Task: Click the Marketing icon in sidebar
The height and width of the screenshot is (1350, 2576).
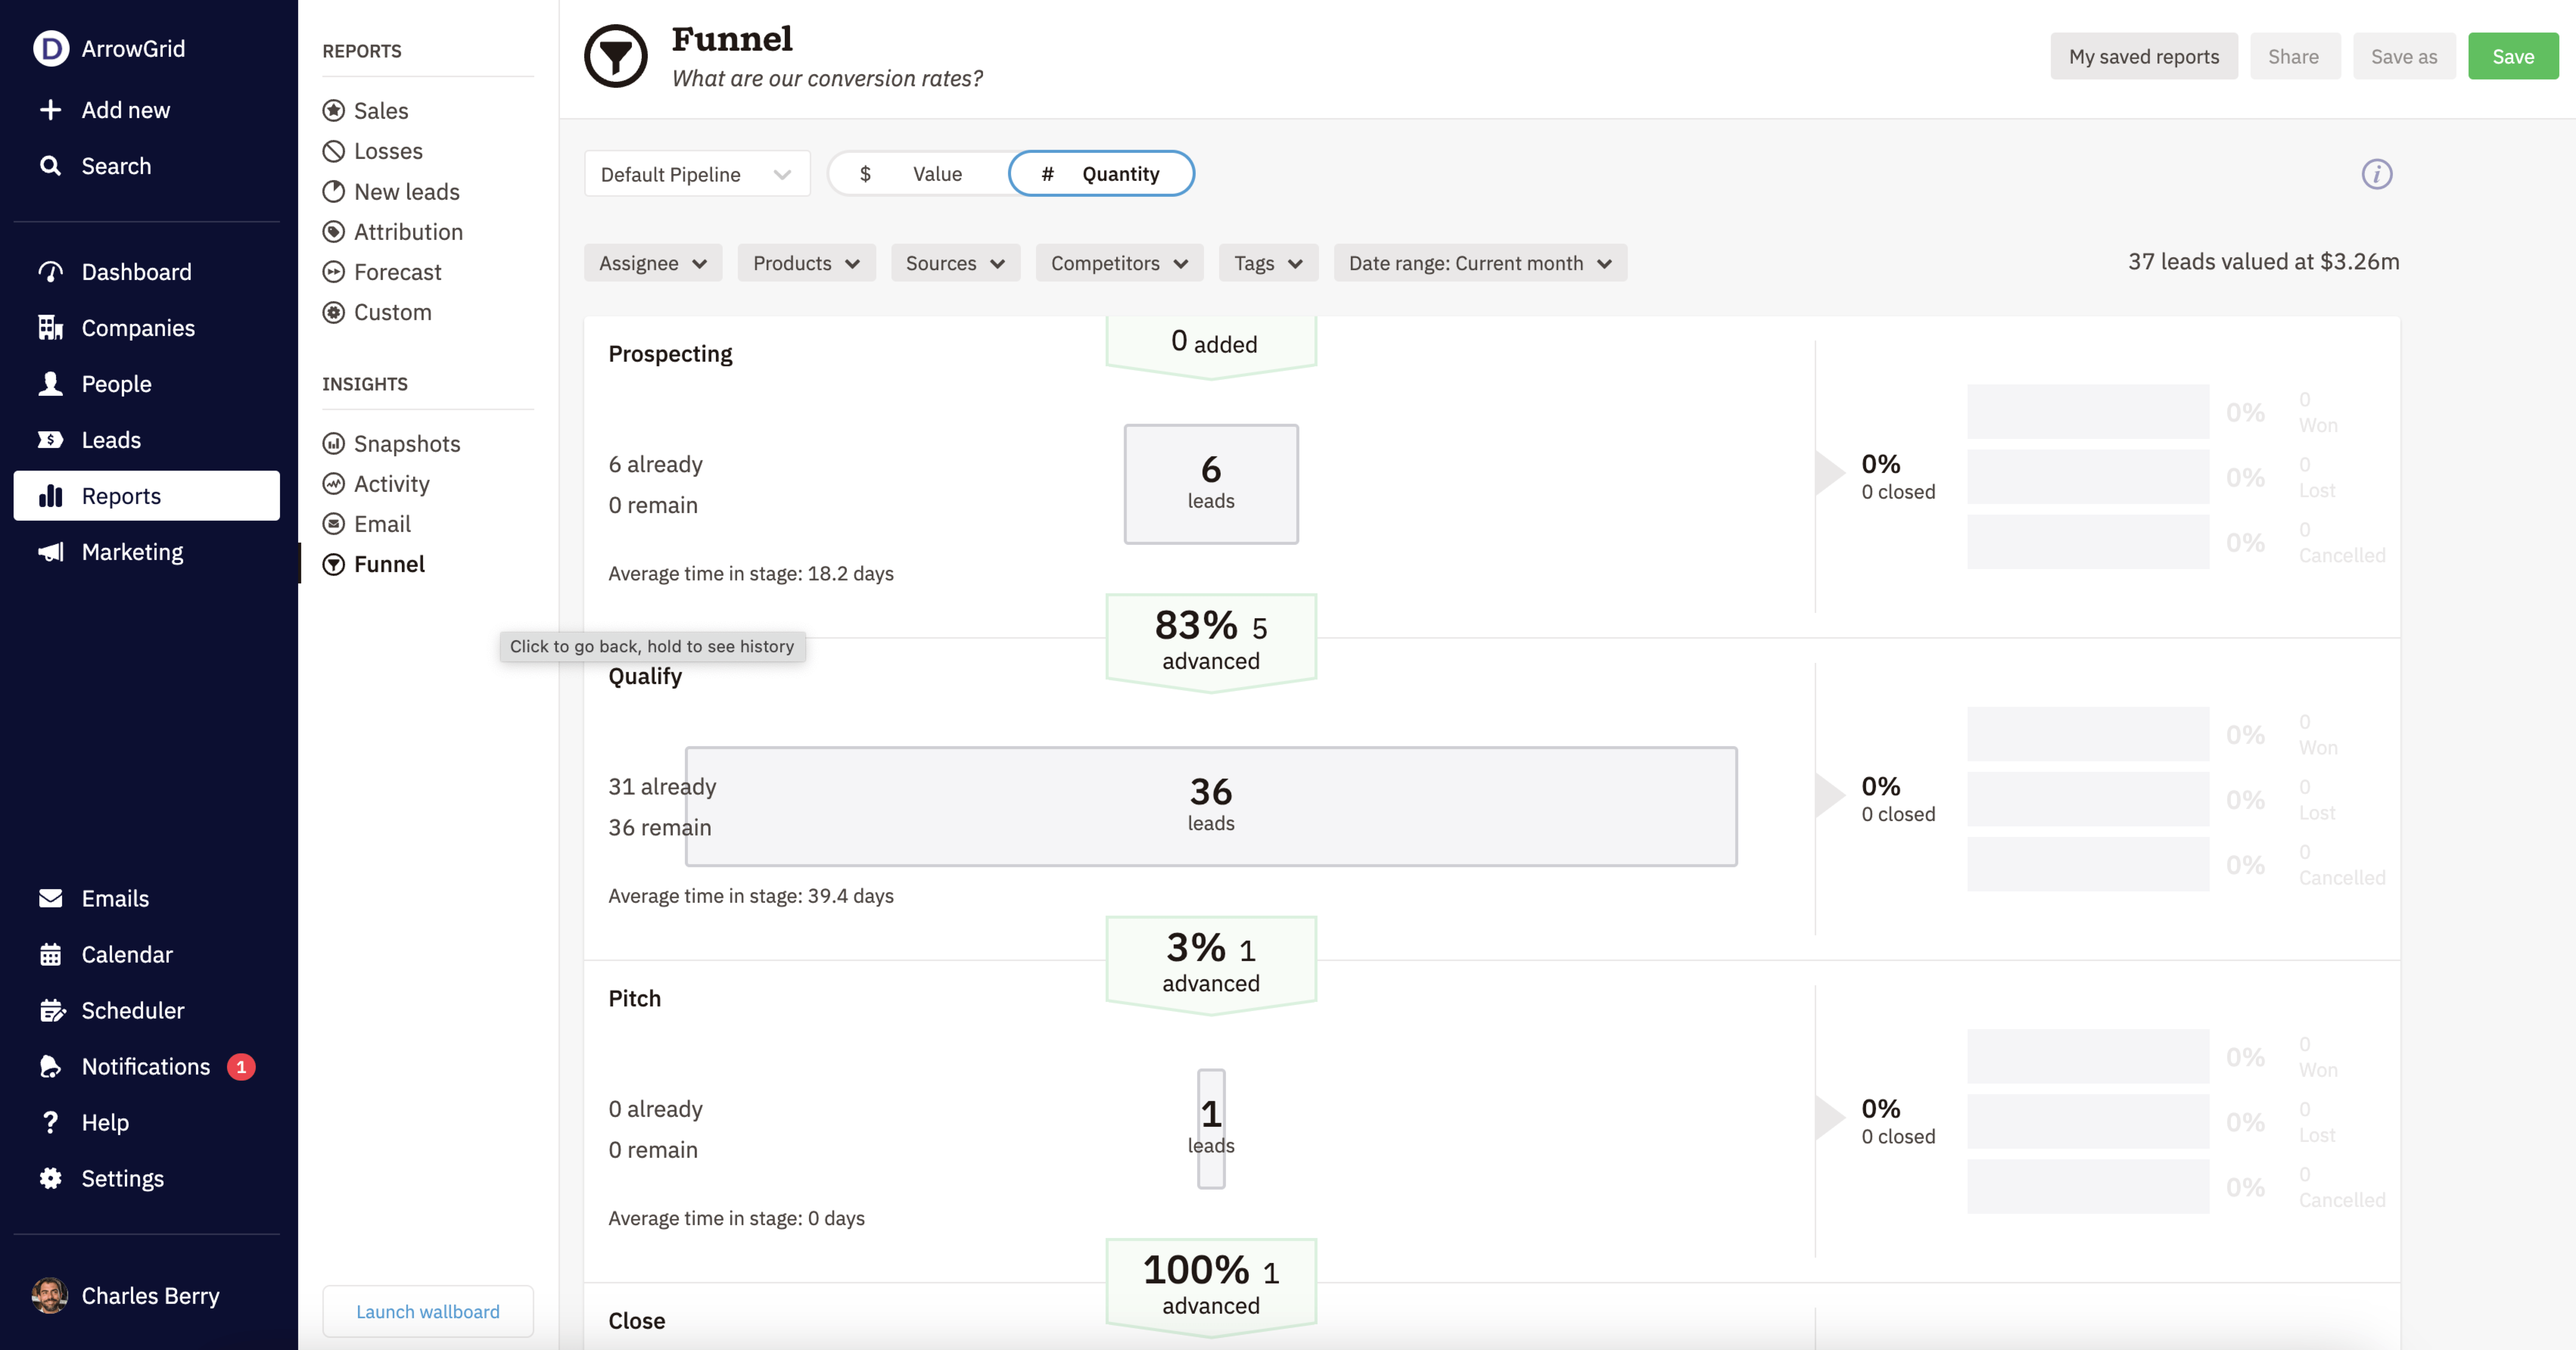Action: (51, 551)
